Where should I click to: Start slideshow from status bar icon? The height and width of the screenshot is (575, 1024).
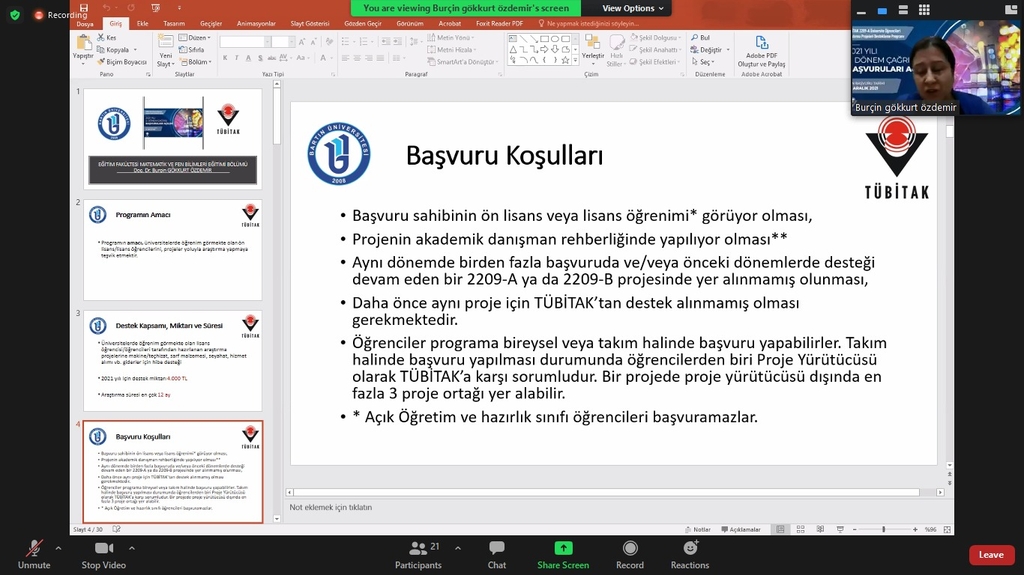coord(840,529)
